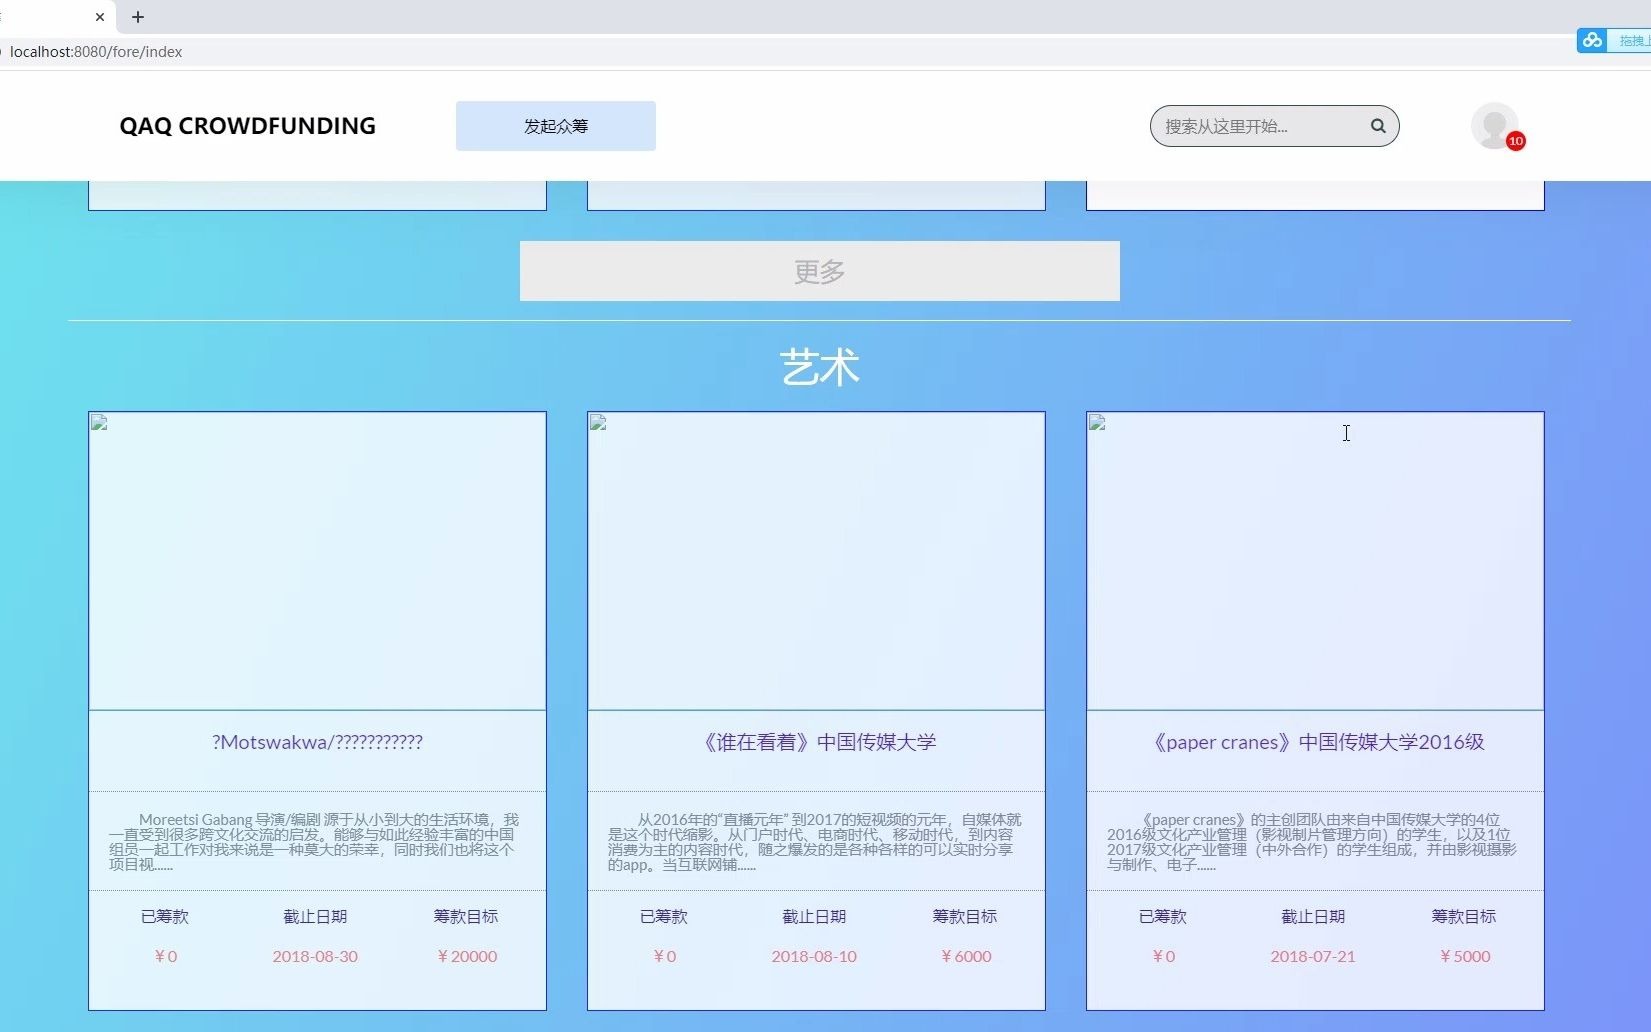Click 截止日期 label in 《谁在看着》 card
Viewport: 1651px width, 1032px height.
pos(814,916)
